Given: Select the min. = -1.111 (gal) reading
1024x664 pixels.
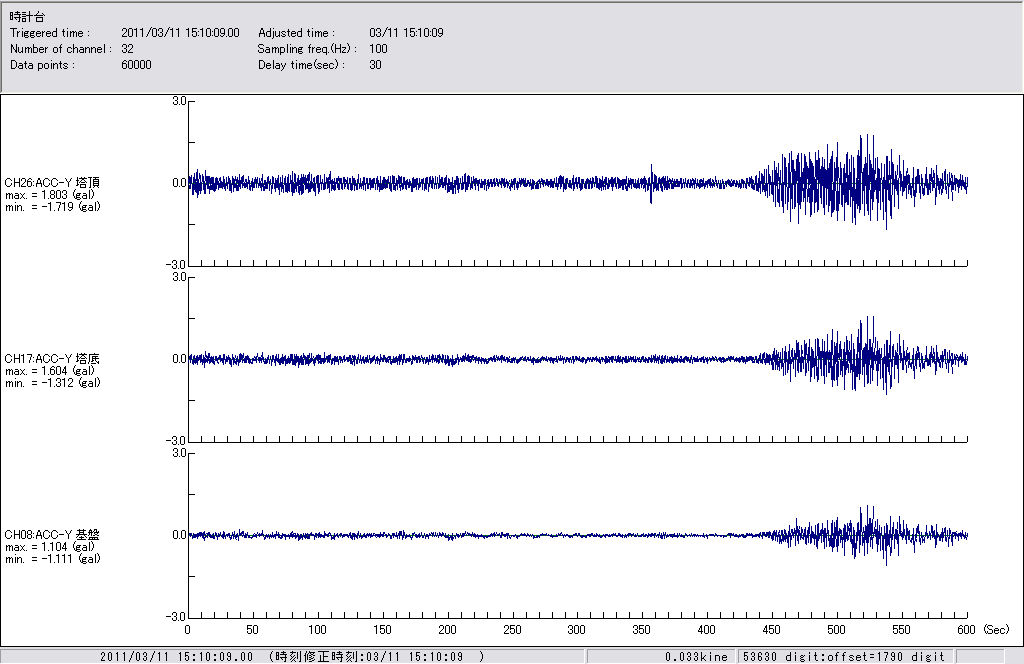Looking at the screenshot, I should [x=52, y=559].
